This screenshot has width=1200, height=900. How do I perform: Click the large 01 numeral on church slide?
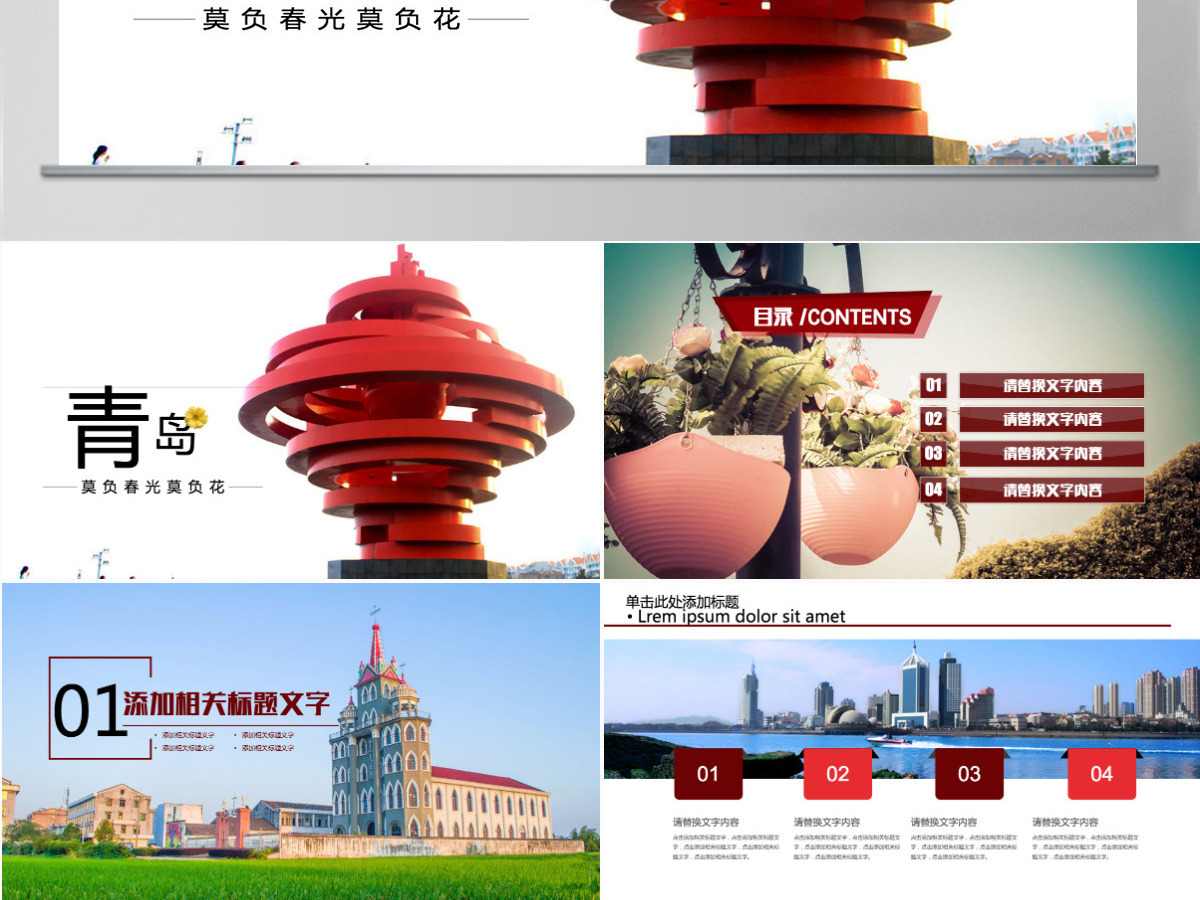point(89,712)
